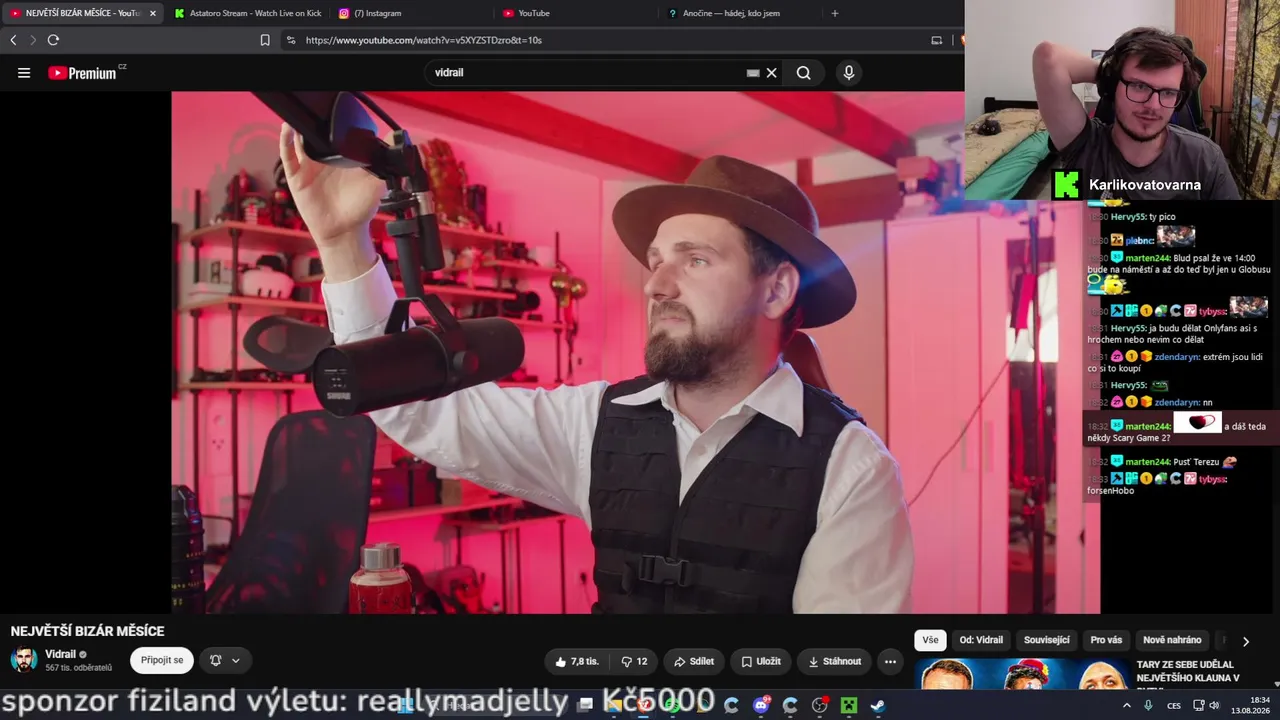
Task: Download the video with Stáhnout
Action: (834, 661)
